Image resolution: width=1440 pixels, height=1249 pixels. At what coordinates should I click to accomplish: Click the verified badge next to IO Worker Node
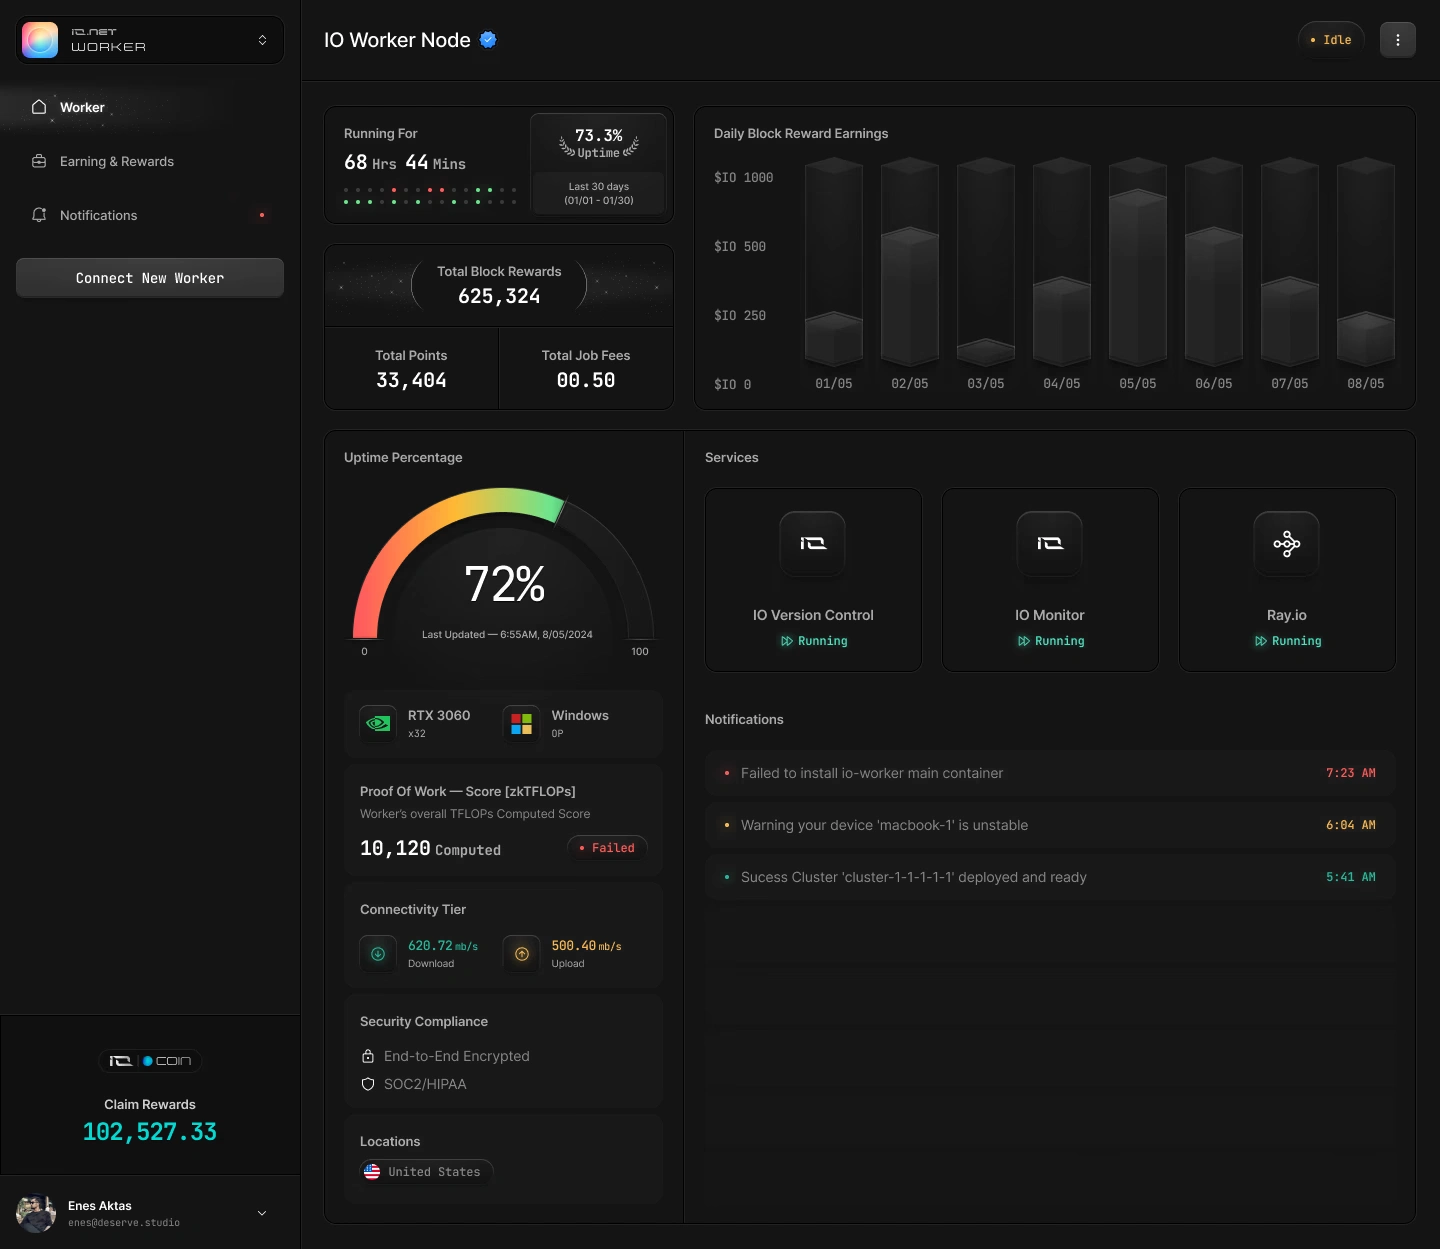pyautogui.click(x=488, y=40)
